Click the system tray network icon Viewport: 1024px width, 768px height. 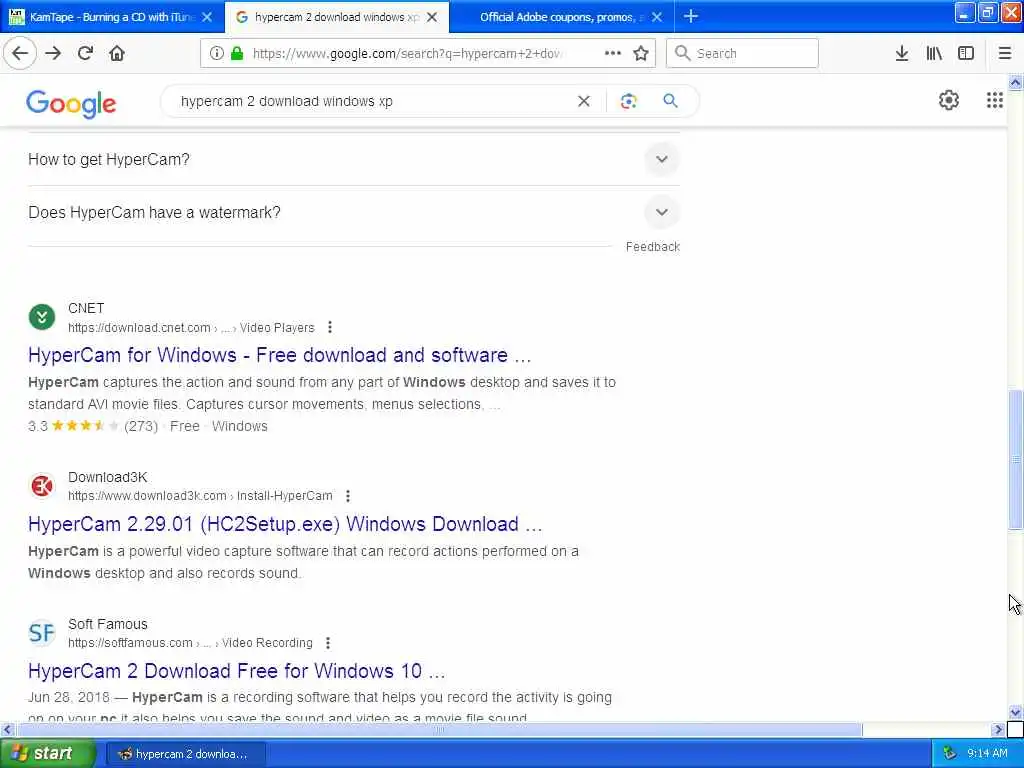[x=950, y=754]
